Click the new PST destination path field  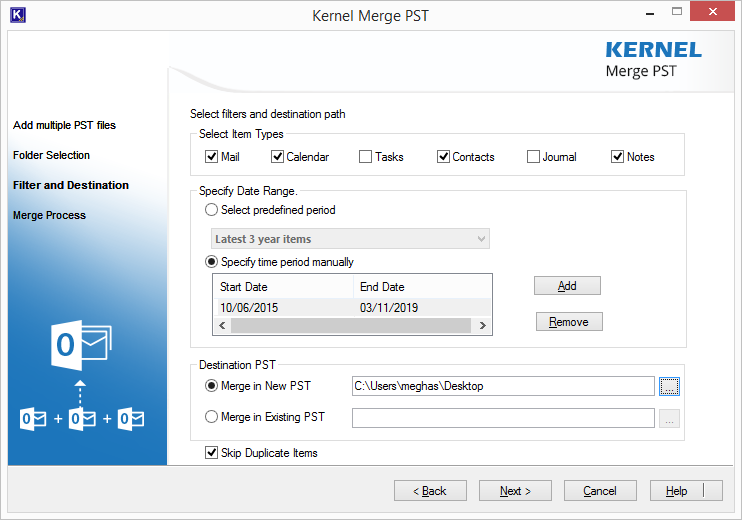(x=502, y=386)
